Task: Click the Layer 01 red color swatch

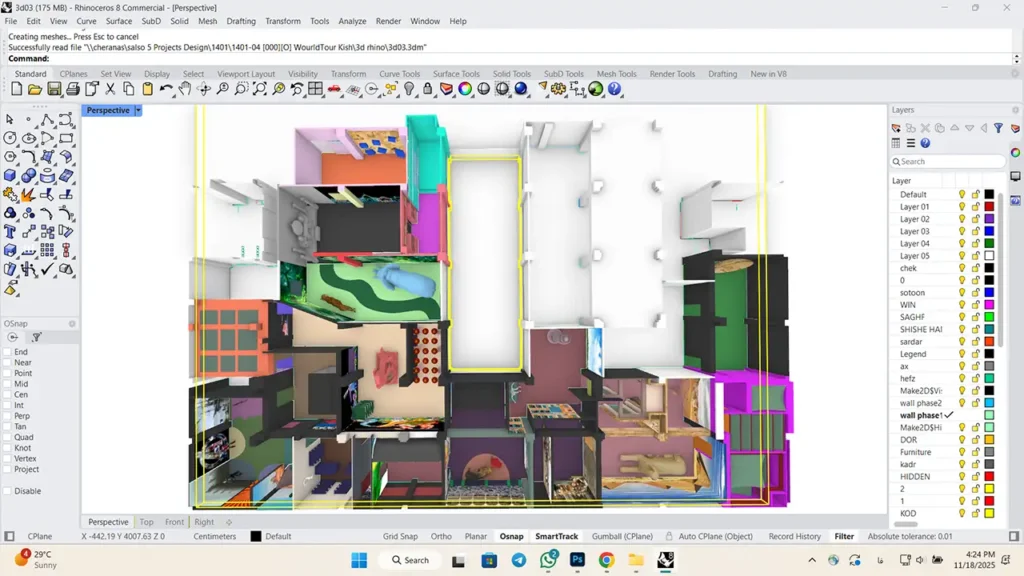Action: point(989,207)
